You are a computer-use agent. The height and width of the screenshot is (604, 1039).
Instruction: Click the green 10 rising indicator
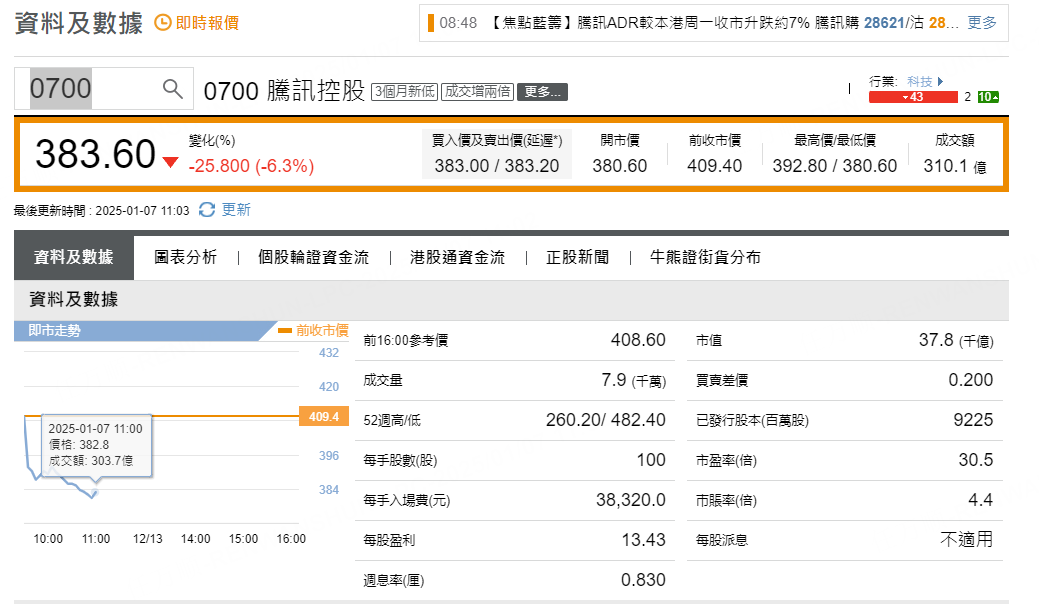pos(988,97)
